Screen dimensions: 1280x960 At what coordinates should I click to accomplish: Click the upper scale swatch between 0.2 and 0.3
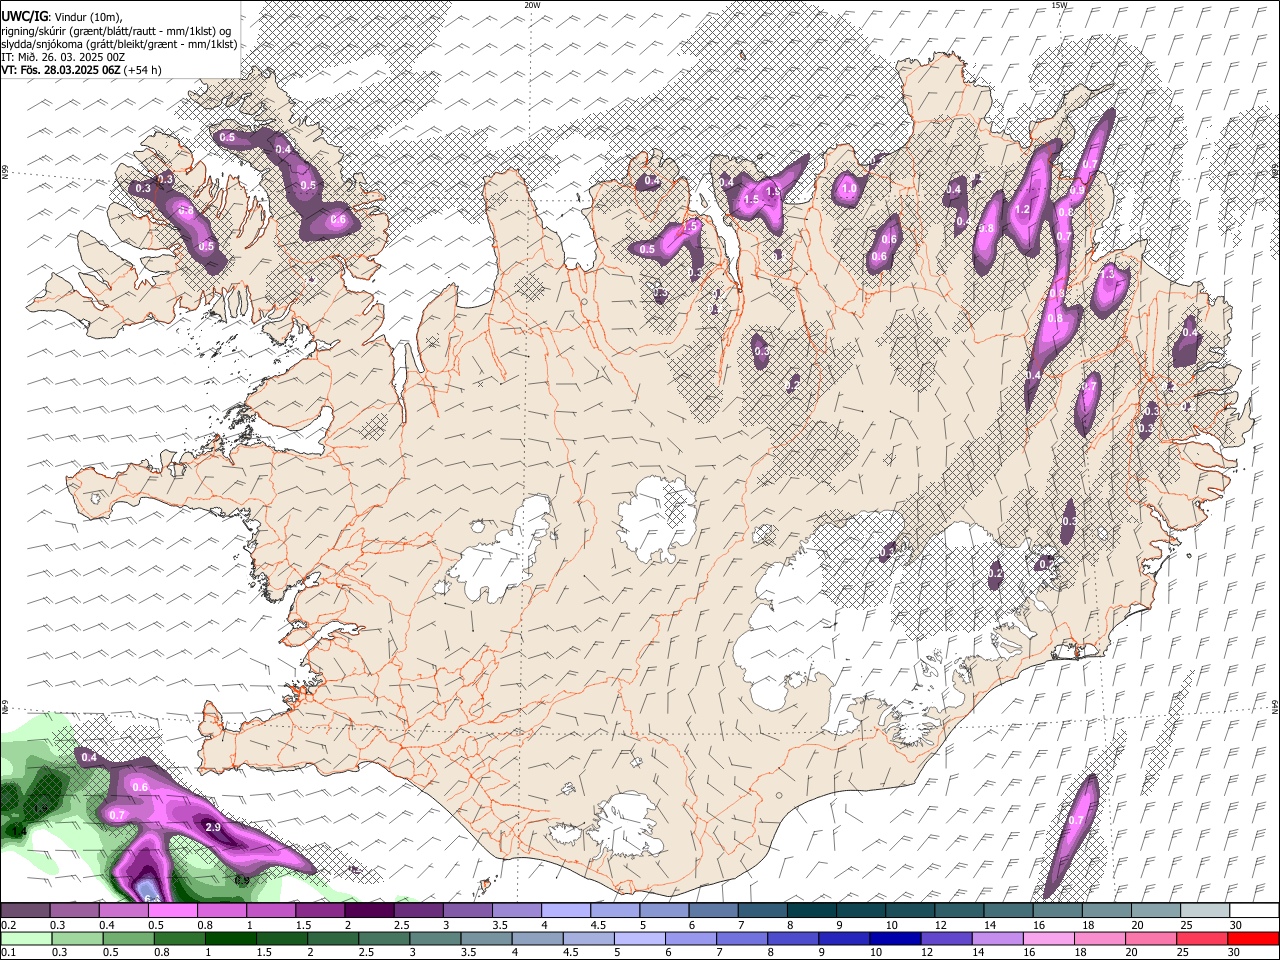tap(25, 911)
